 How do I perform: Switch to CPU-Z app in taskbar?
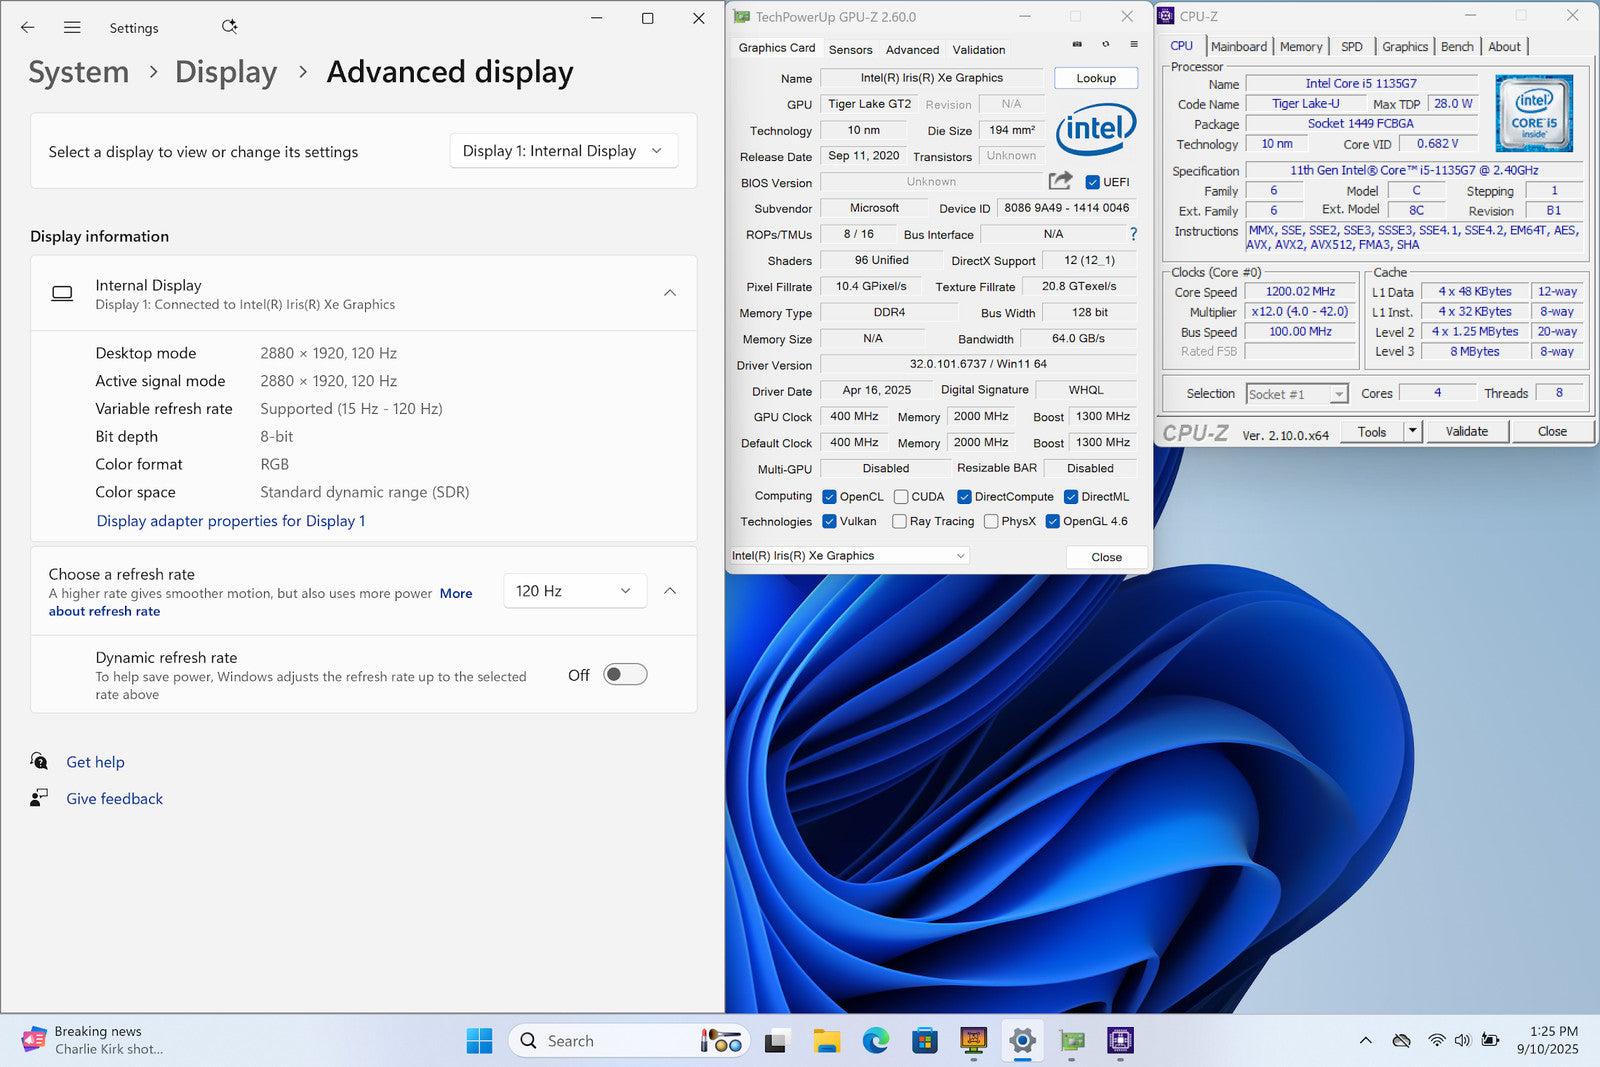pyautogui.click(x=1120, y=1041)
